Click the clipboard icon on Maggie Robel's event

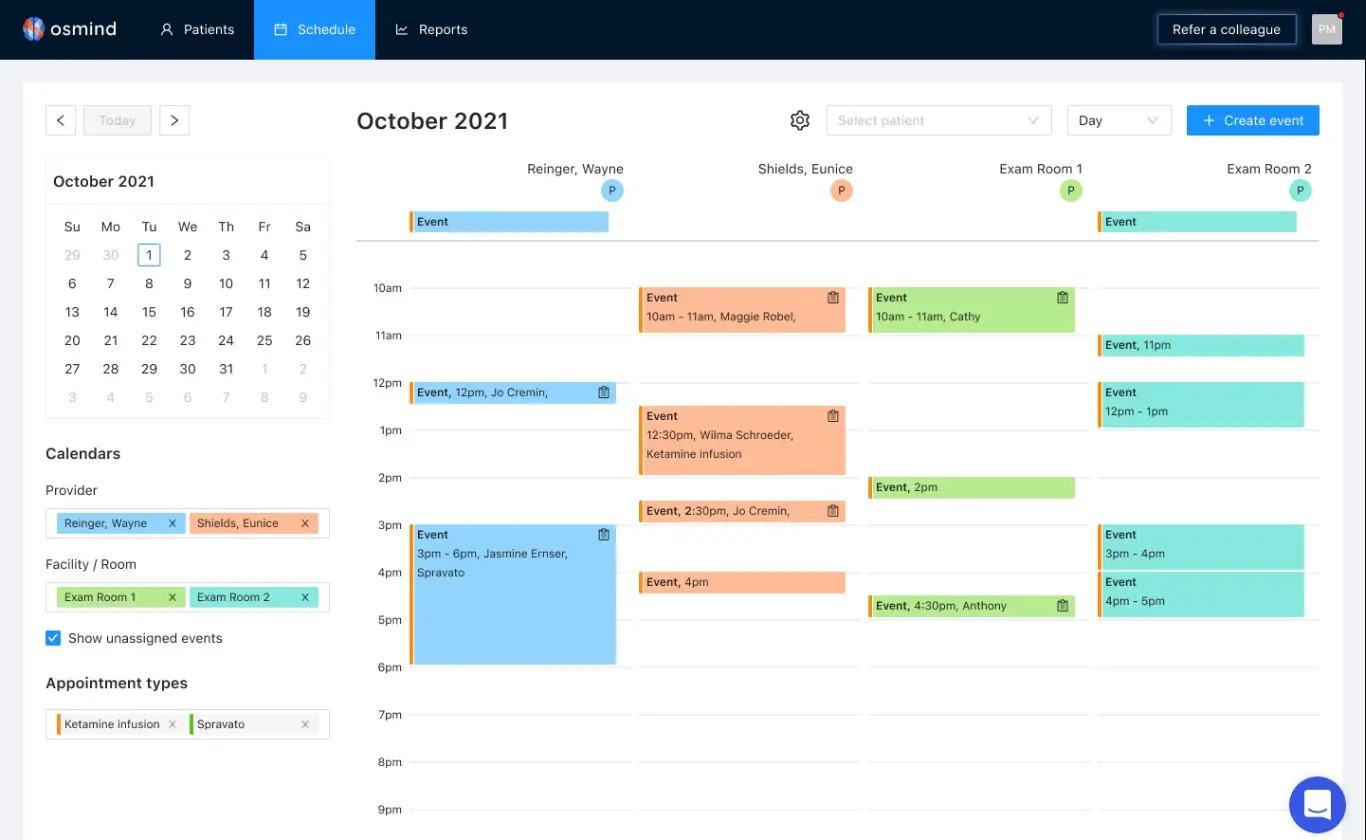pyautogui.click(x=833, y=297)
